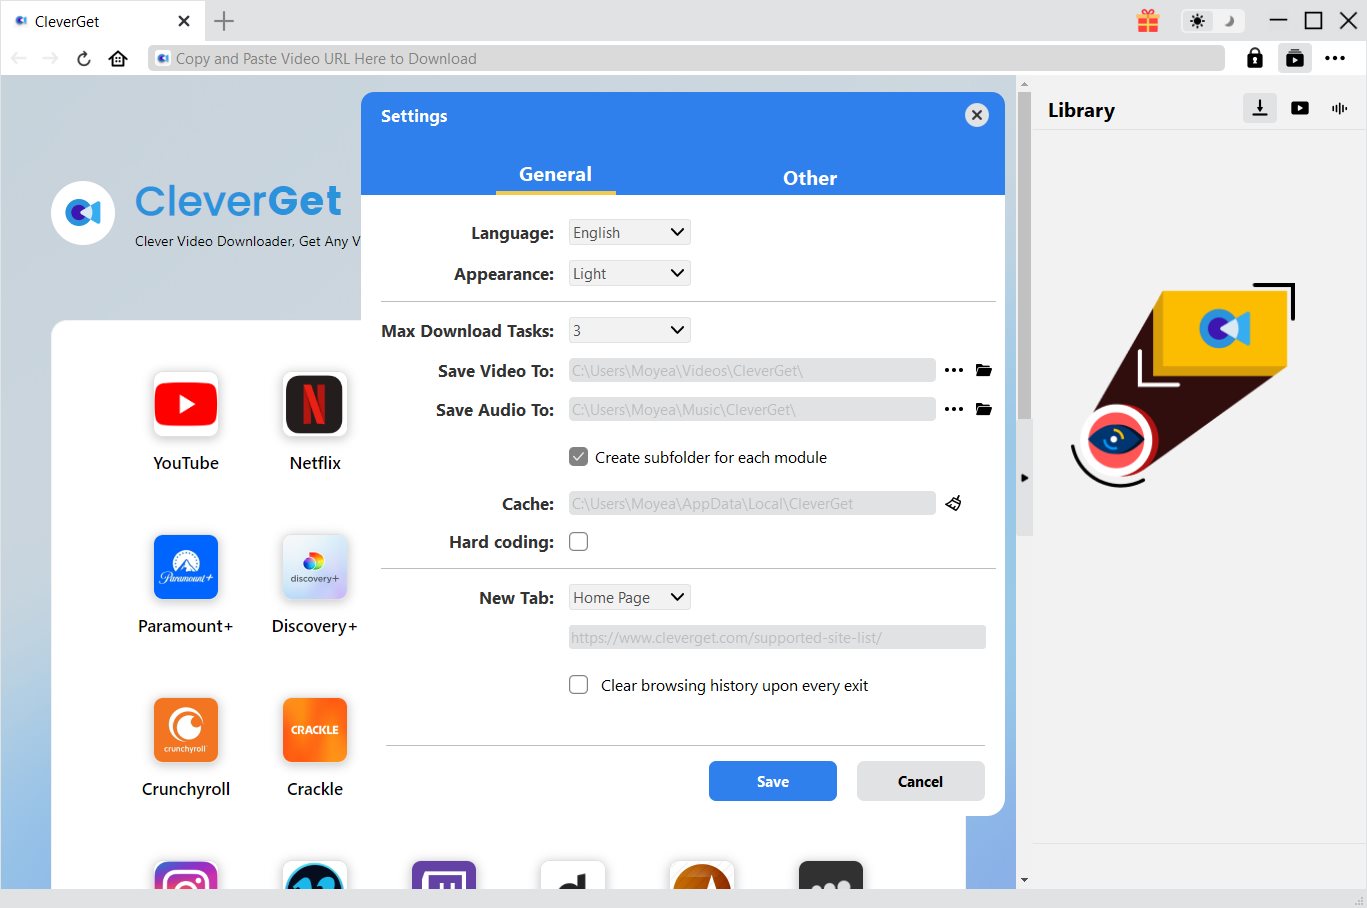Go to home page via house icon
The image size is (1367, 908).
point(118,59)
